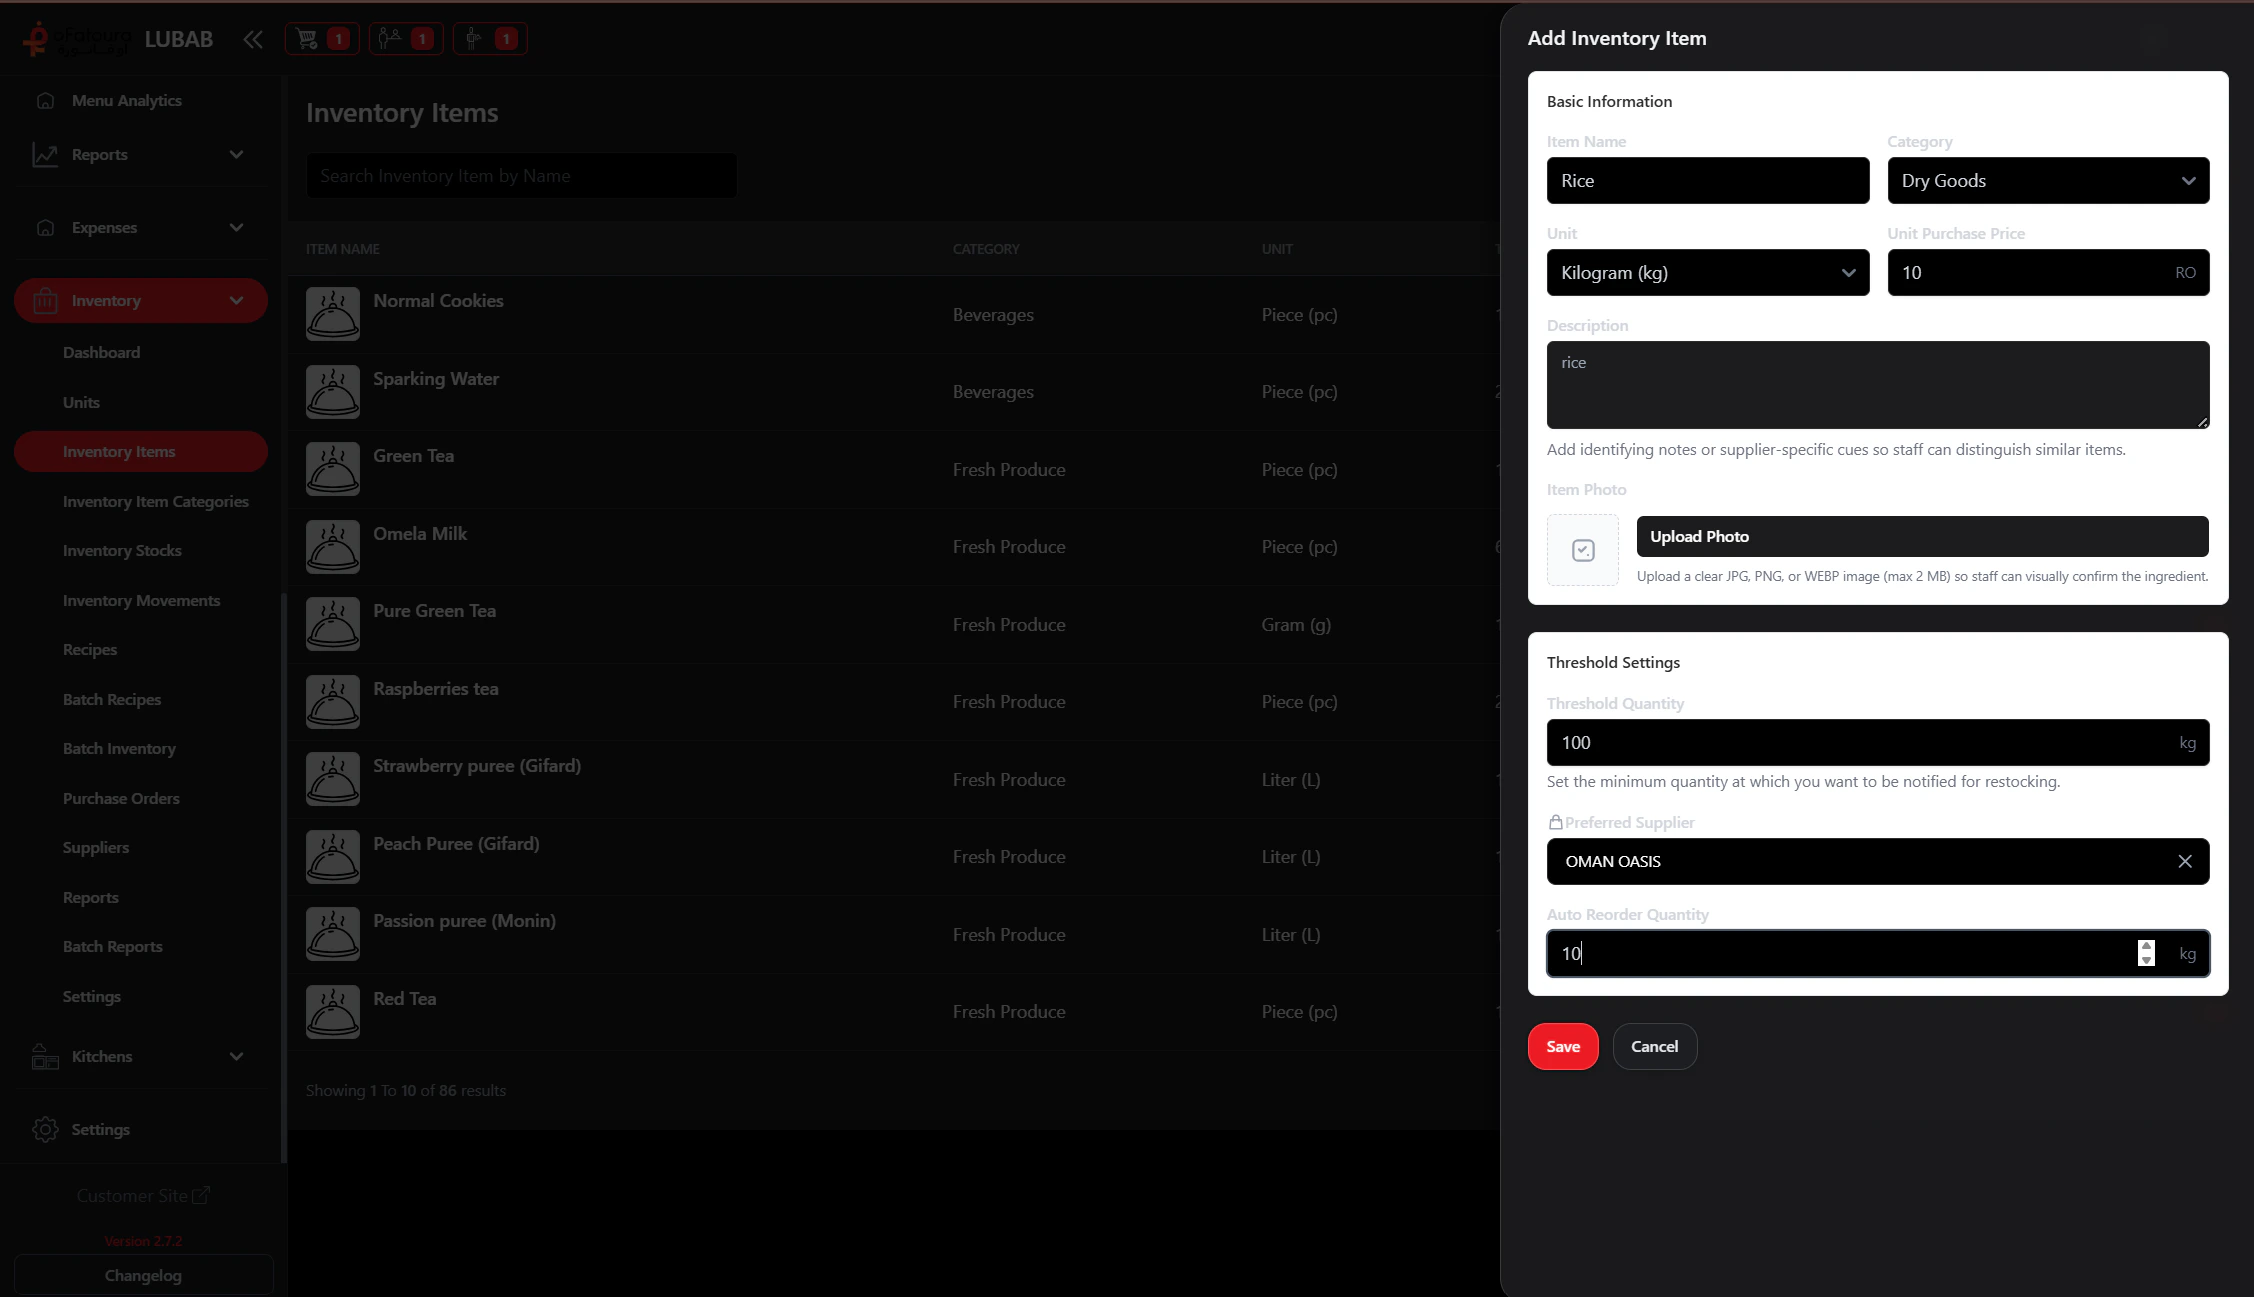The image size is (2254, 1297).
Task: Click the waiter serving customer icon
Action: pyautogui.click(x=391, y=39)
